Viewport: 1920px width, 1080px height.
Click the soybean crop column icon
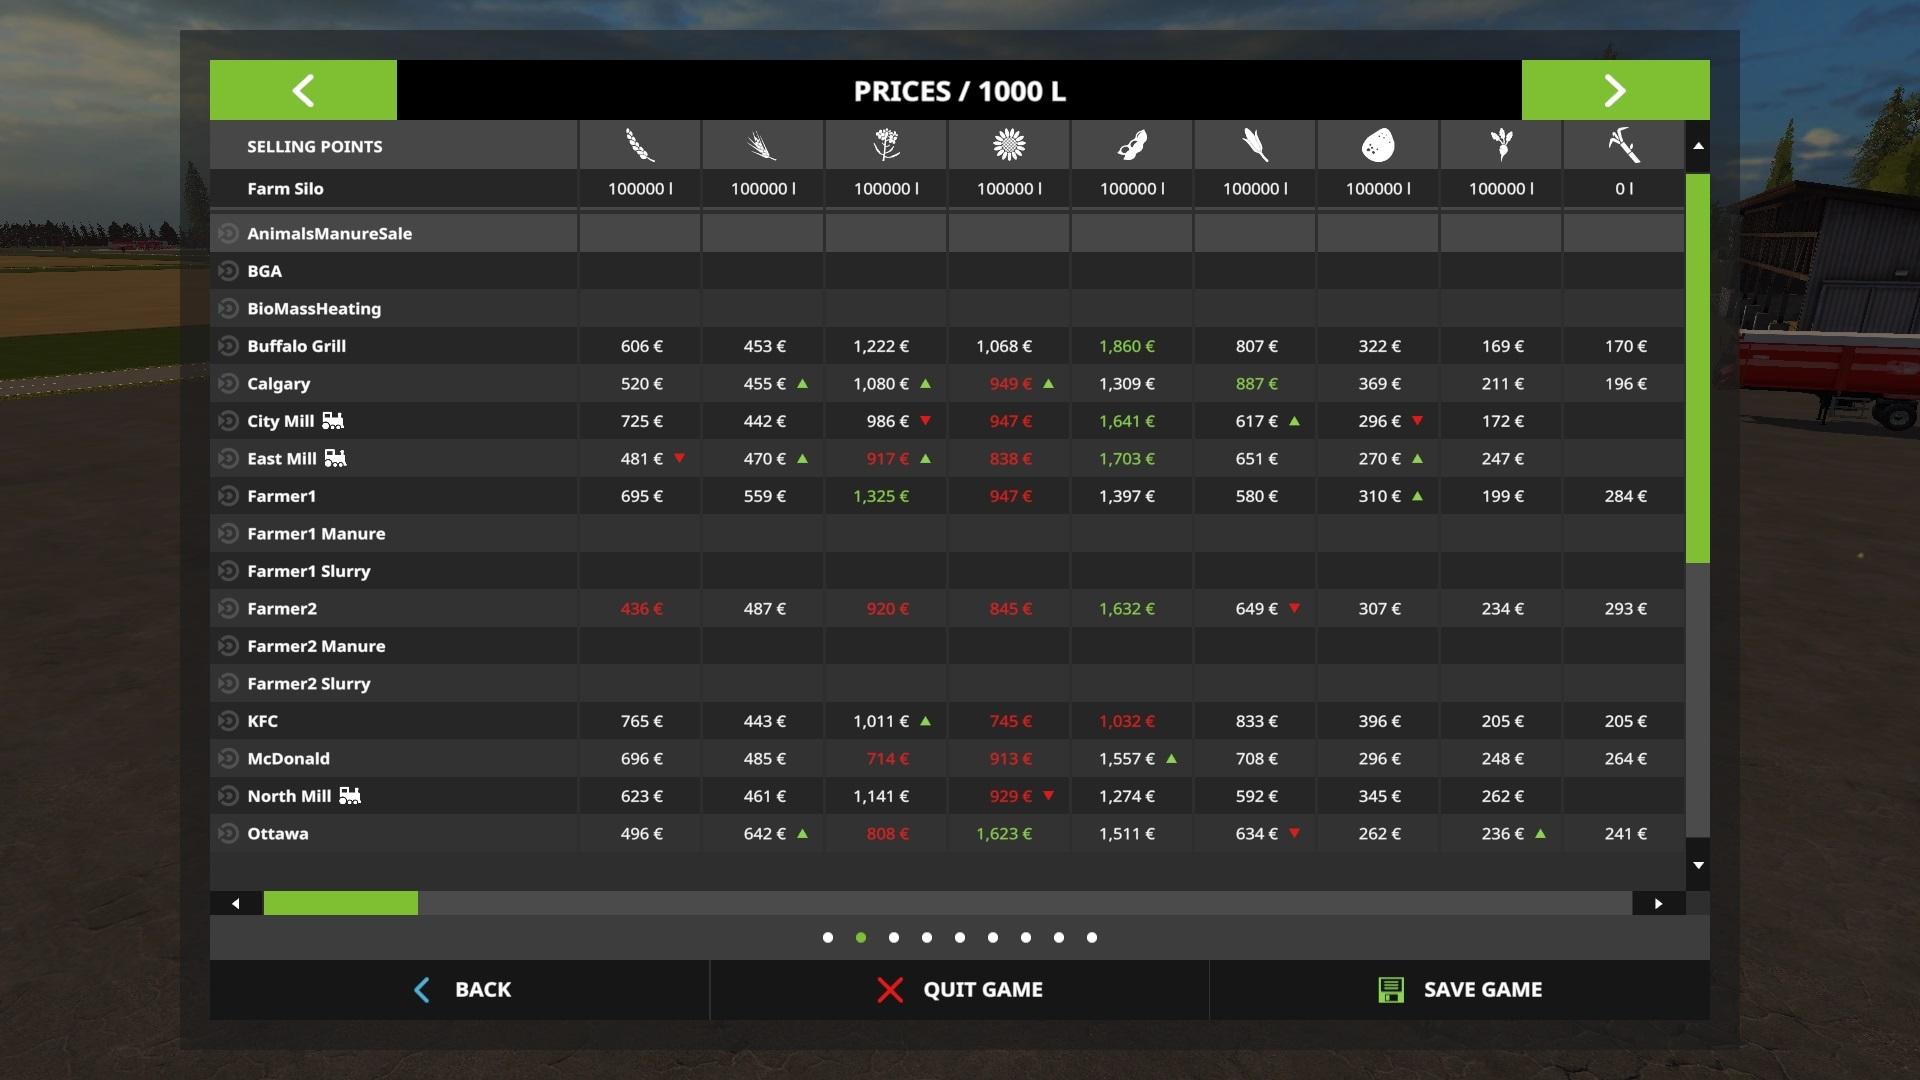point(1132,146)
